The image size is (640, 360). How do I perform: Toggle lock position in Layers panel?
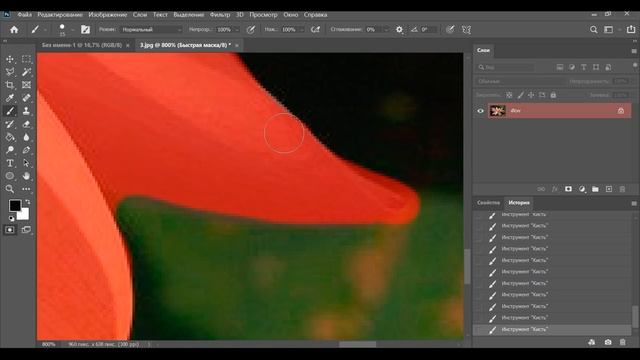(531, 95)
